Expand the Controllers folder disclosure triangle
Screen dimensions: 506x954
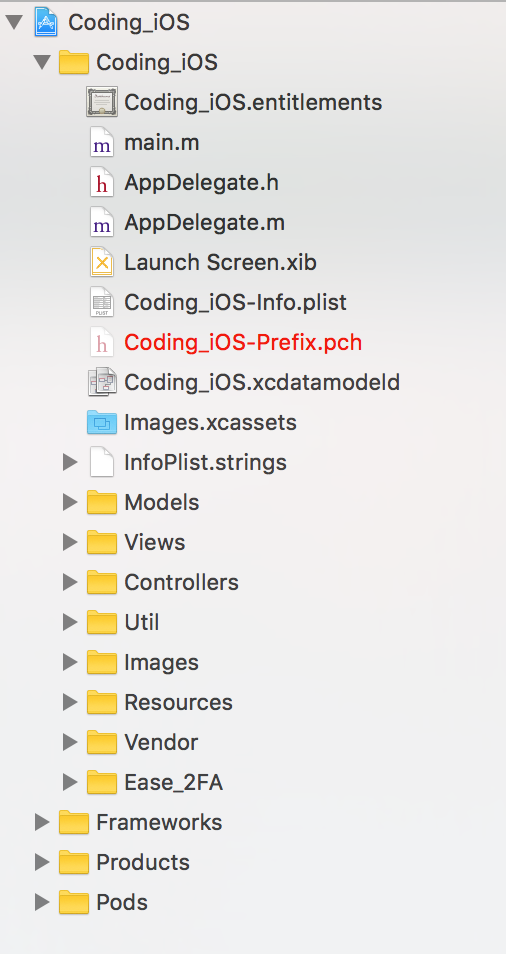pyautogui.click(x=71, y=582)
